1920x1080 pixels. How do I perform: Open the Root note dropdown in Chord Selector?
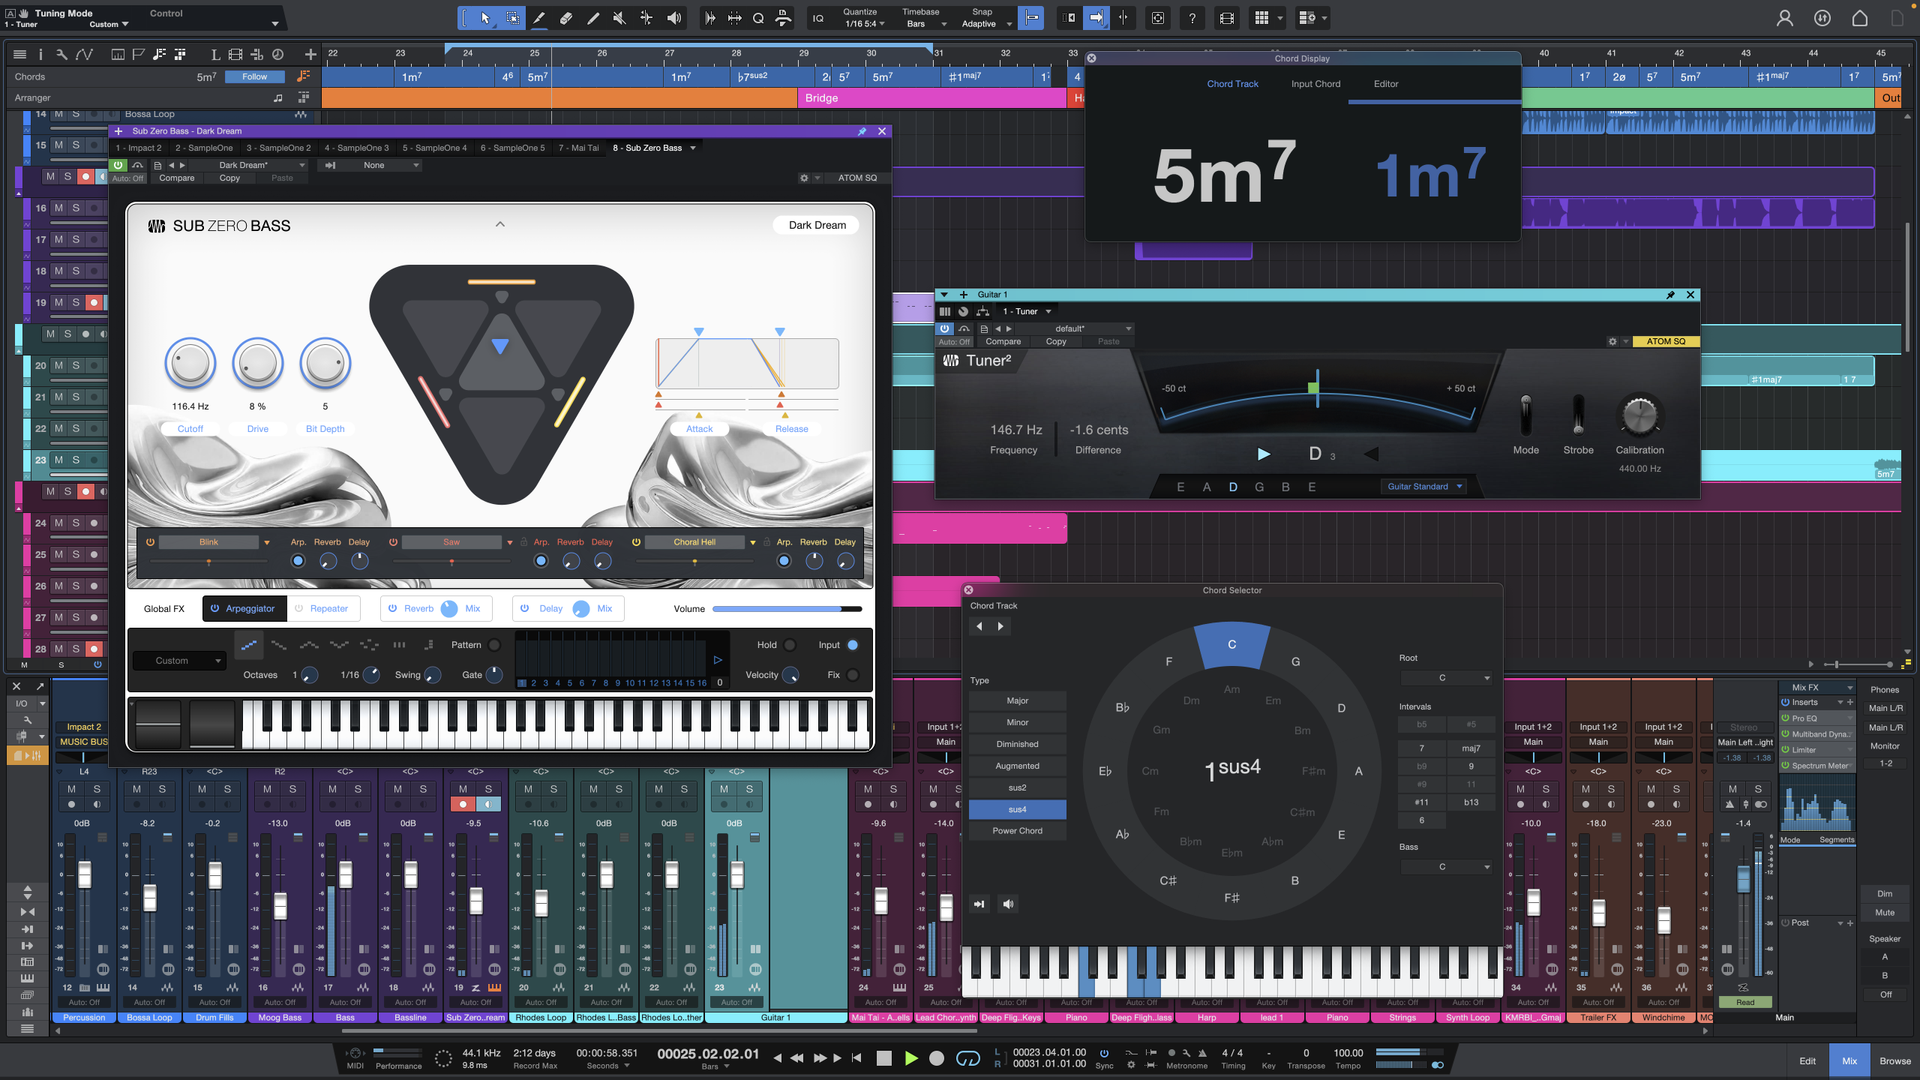pos(1447,678)
